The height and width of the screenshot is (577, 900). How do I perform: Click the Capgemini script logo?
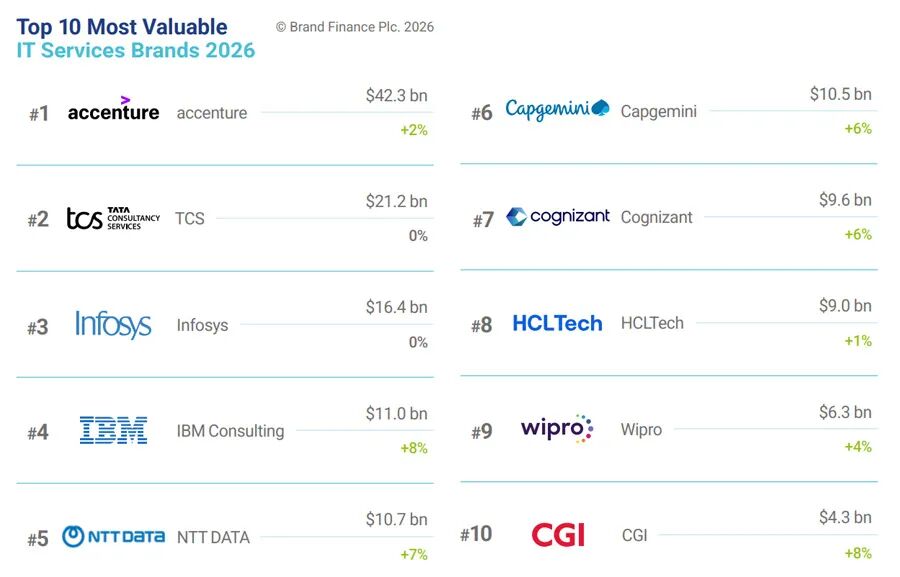point(557,109)
